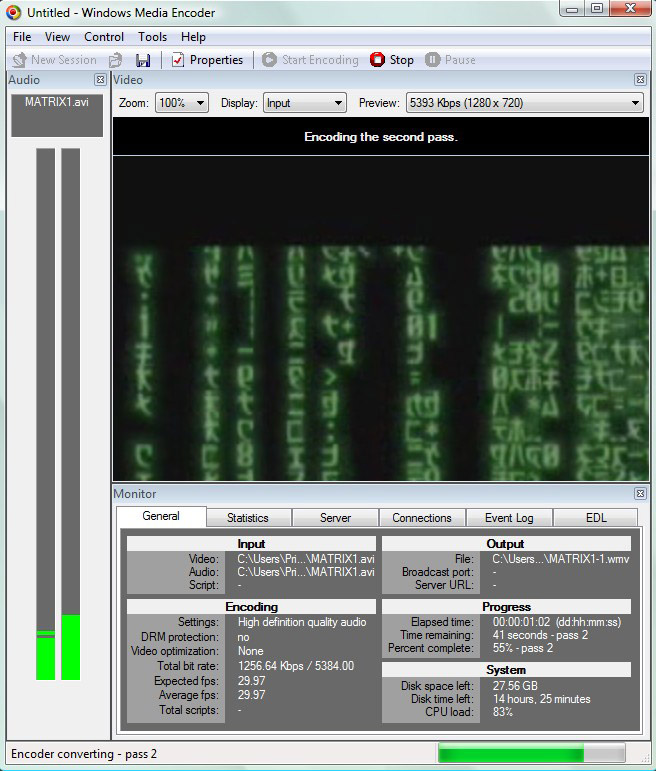Viewport: 656px width, 771px height.
Task: Click the CPU load 83% value
Action: click(x=503, y=712)
